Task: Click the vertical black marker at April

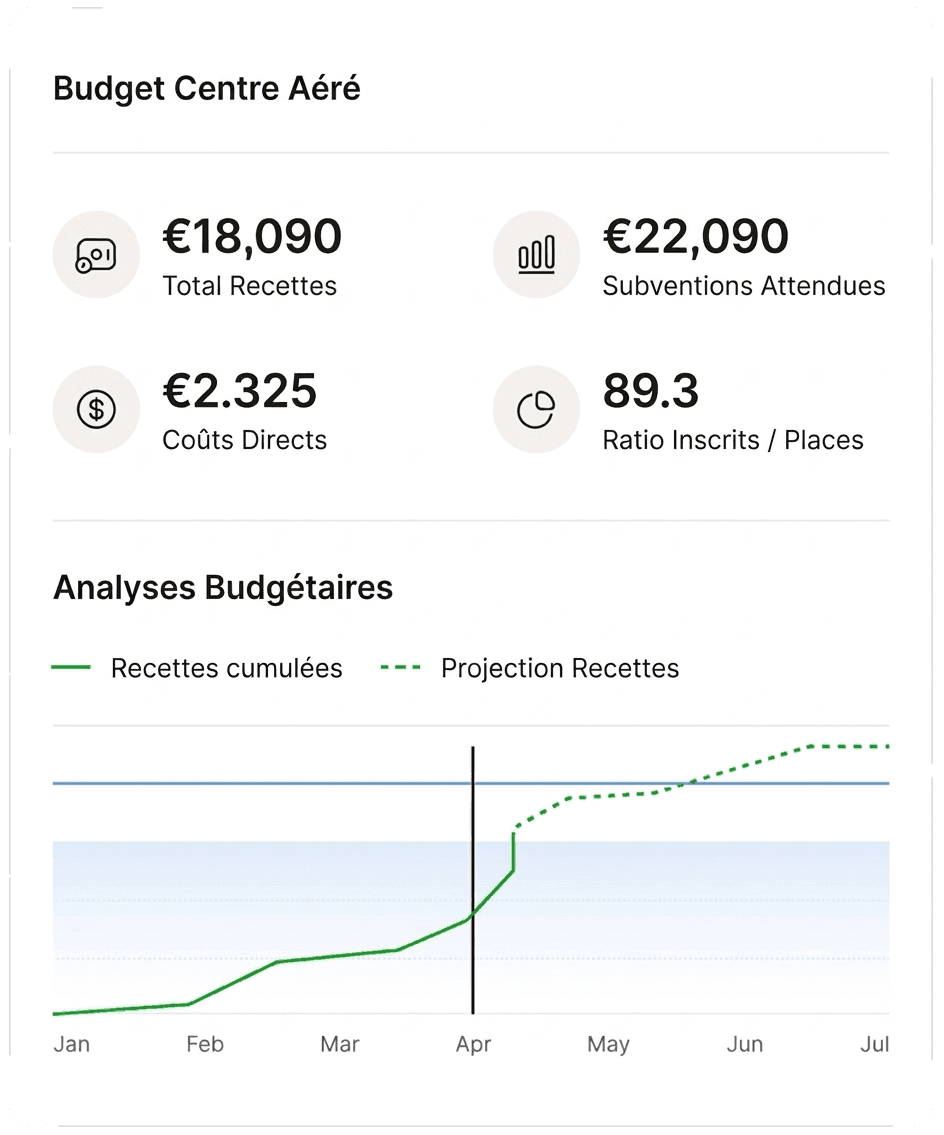Action: (473, 880)
